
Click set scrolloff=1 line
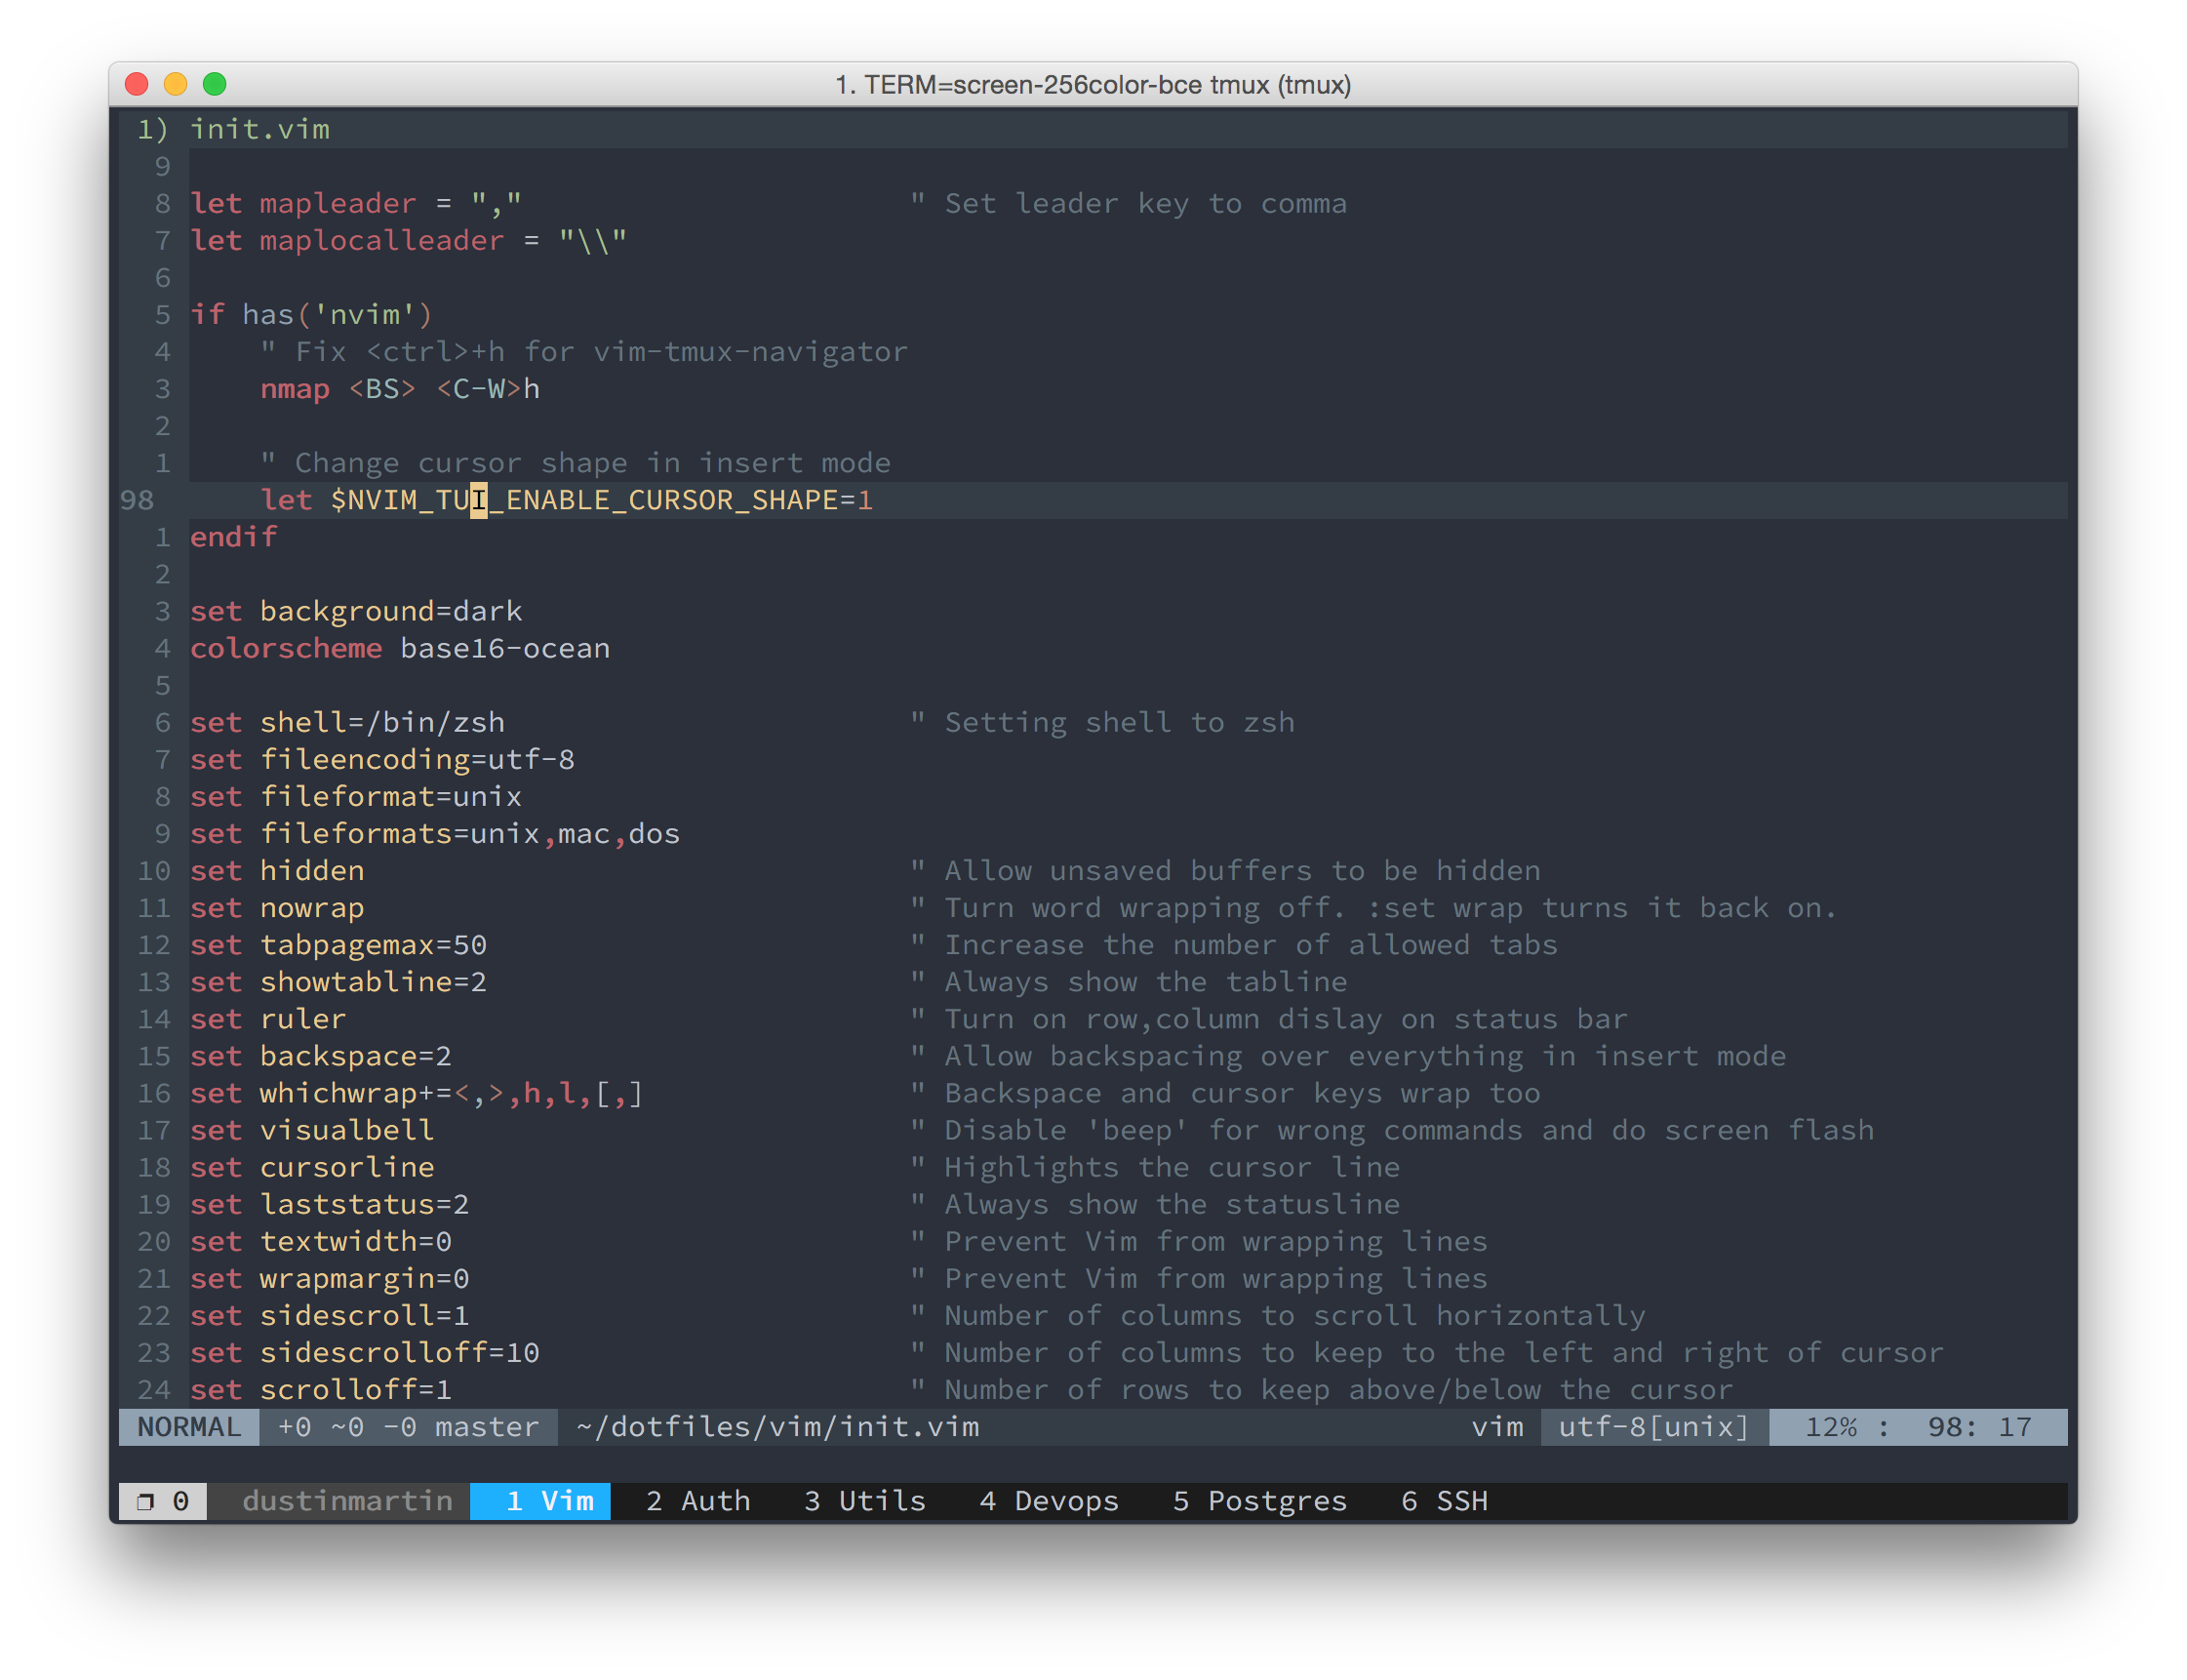(321, 1389)
